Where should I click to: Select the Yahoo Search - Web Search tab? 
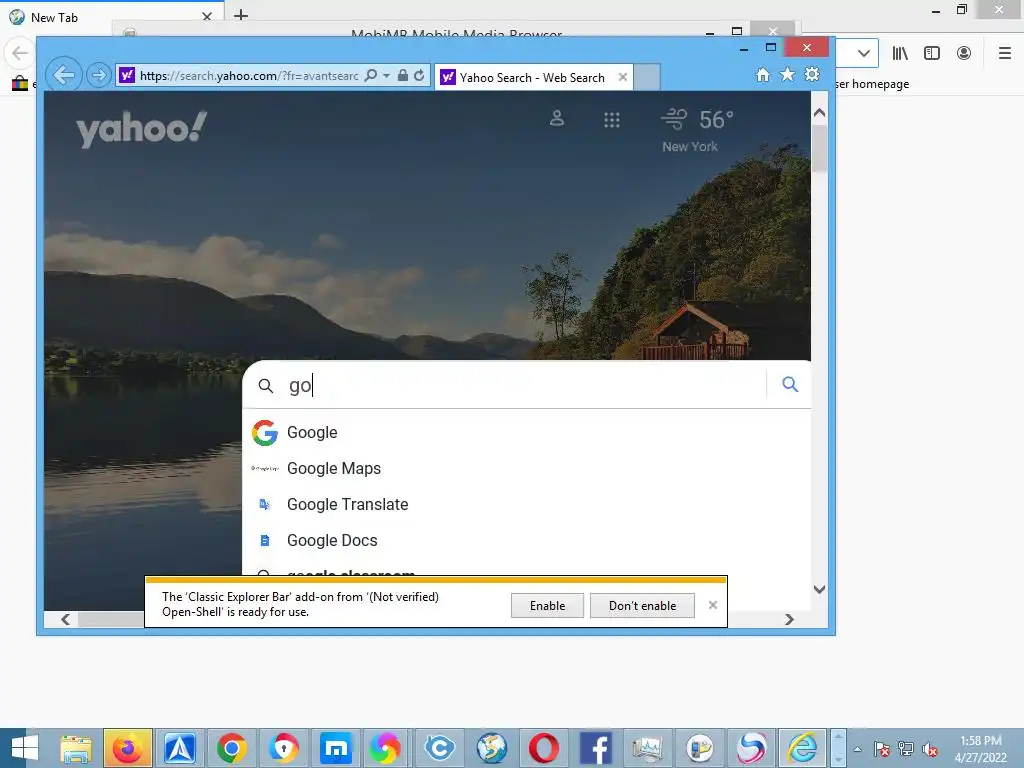(533, 78)
